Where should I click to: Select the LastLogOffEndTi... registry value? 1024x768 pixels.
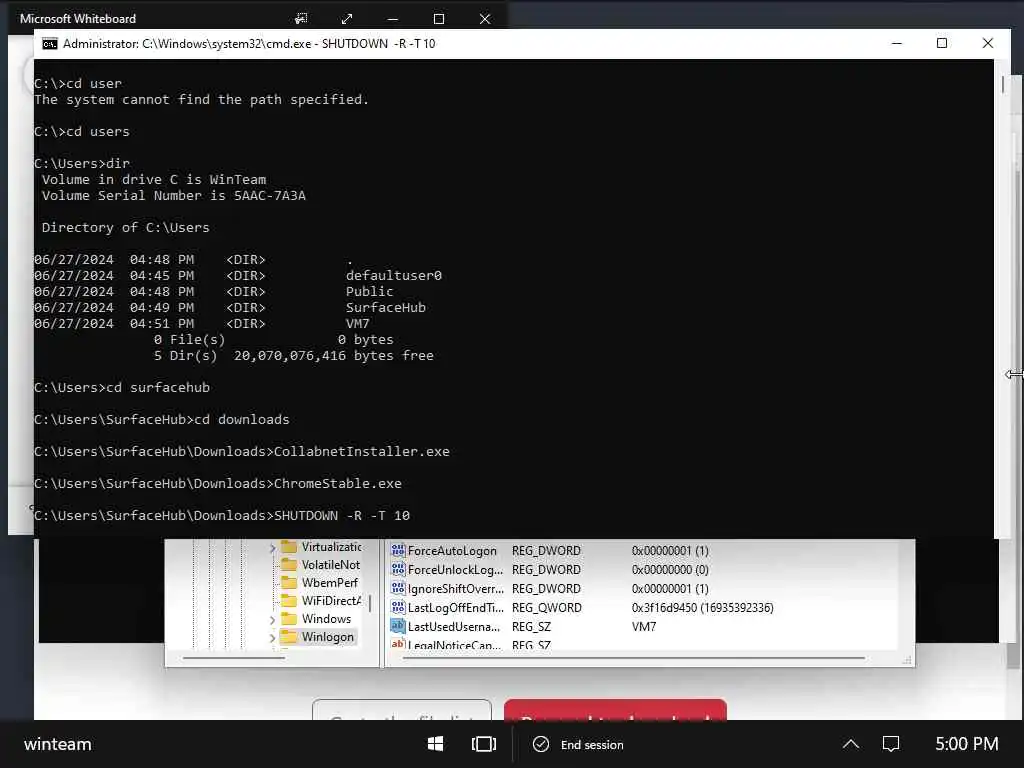456,607
